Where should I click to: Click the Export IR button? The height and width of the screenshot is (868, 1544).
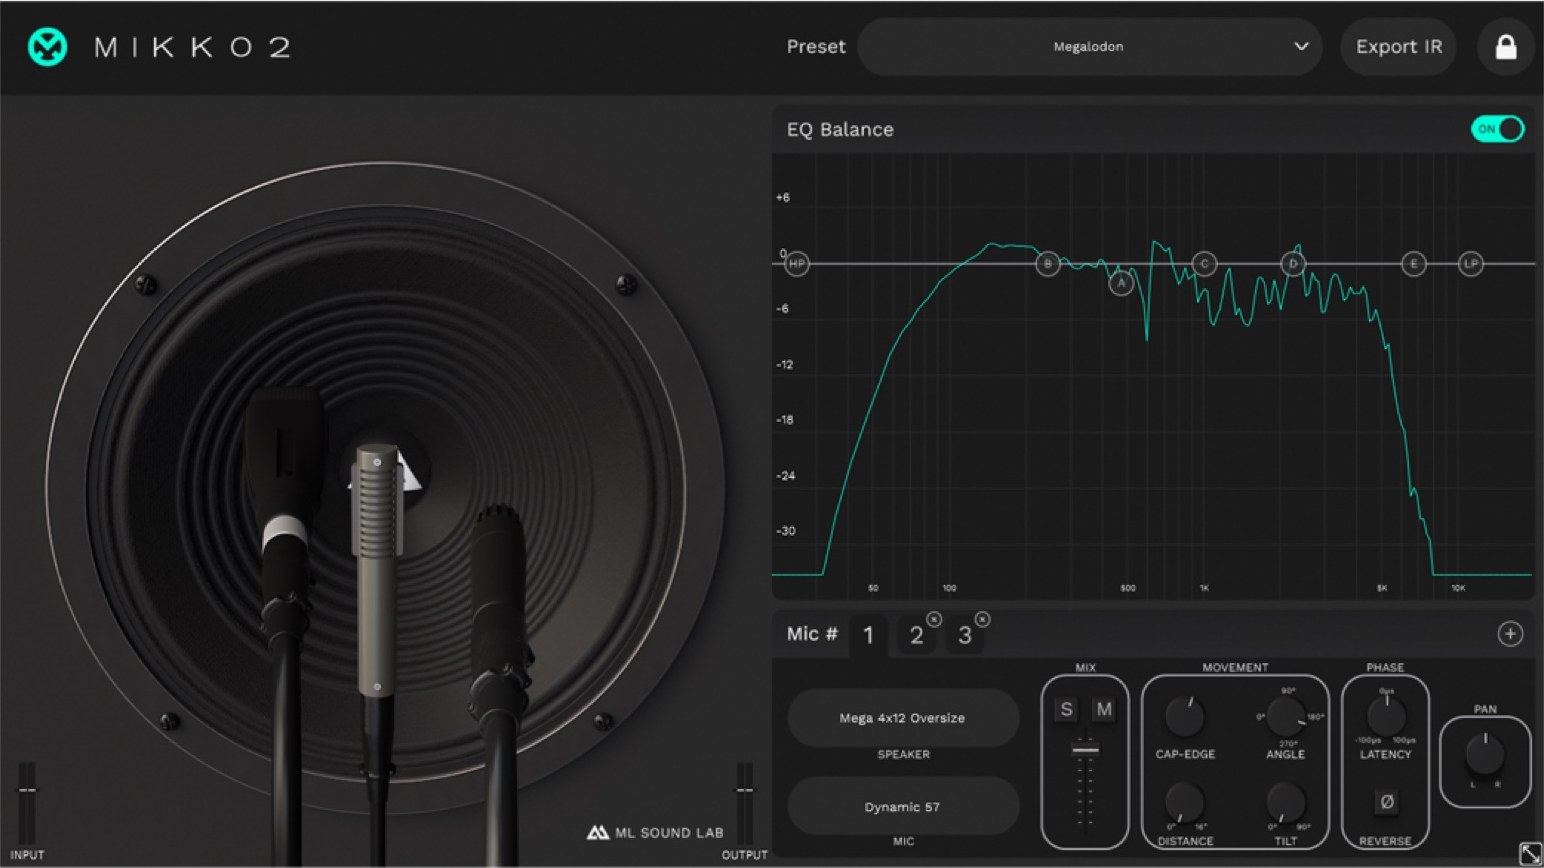1398,47
